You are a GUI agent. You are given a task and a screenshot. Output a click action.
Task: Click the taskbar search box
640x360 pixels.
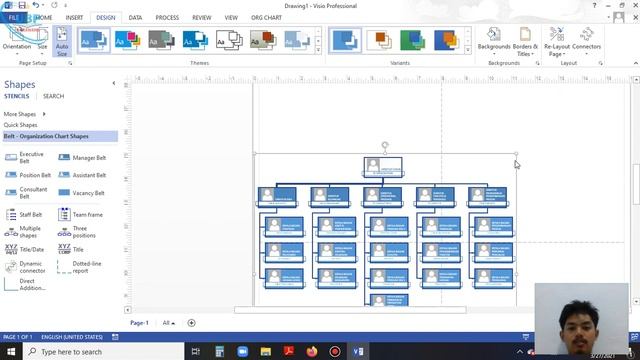pos(104,351)
